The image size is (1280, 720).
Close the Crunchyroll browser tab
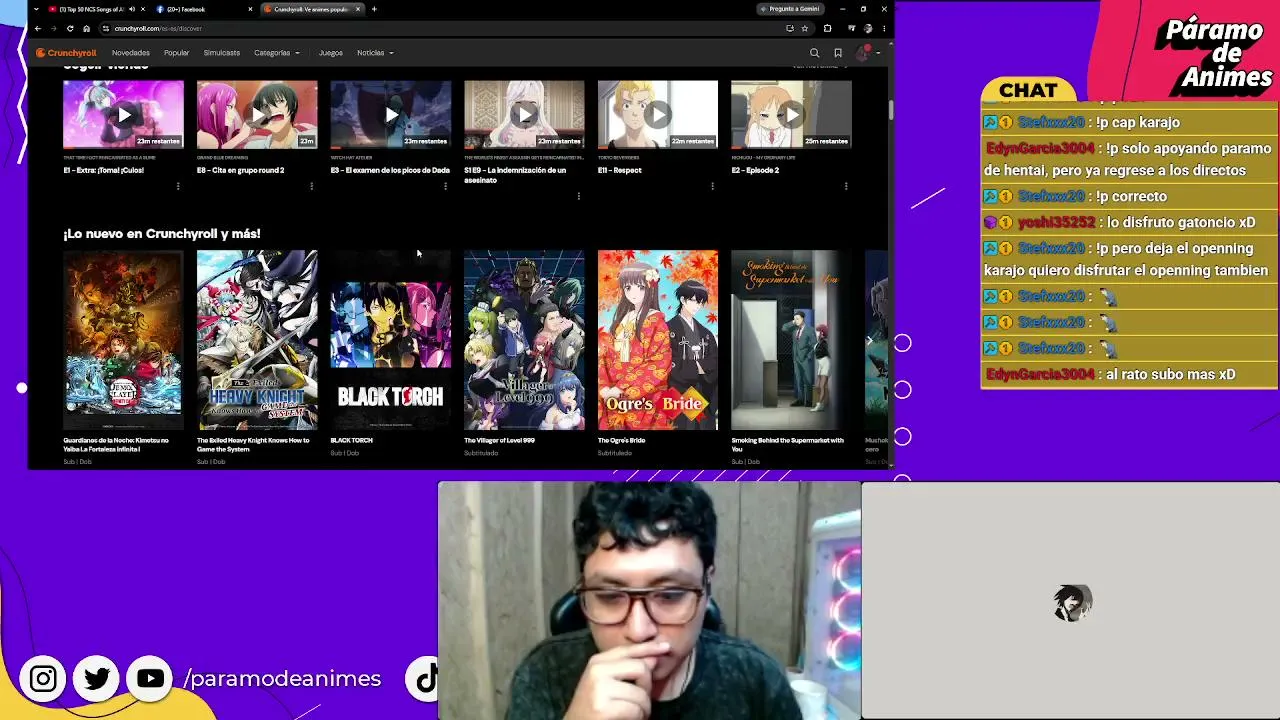pos(358,9)
